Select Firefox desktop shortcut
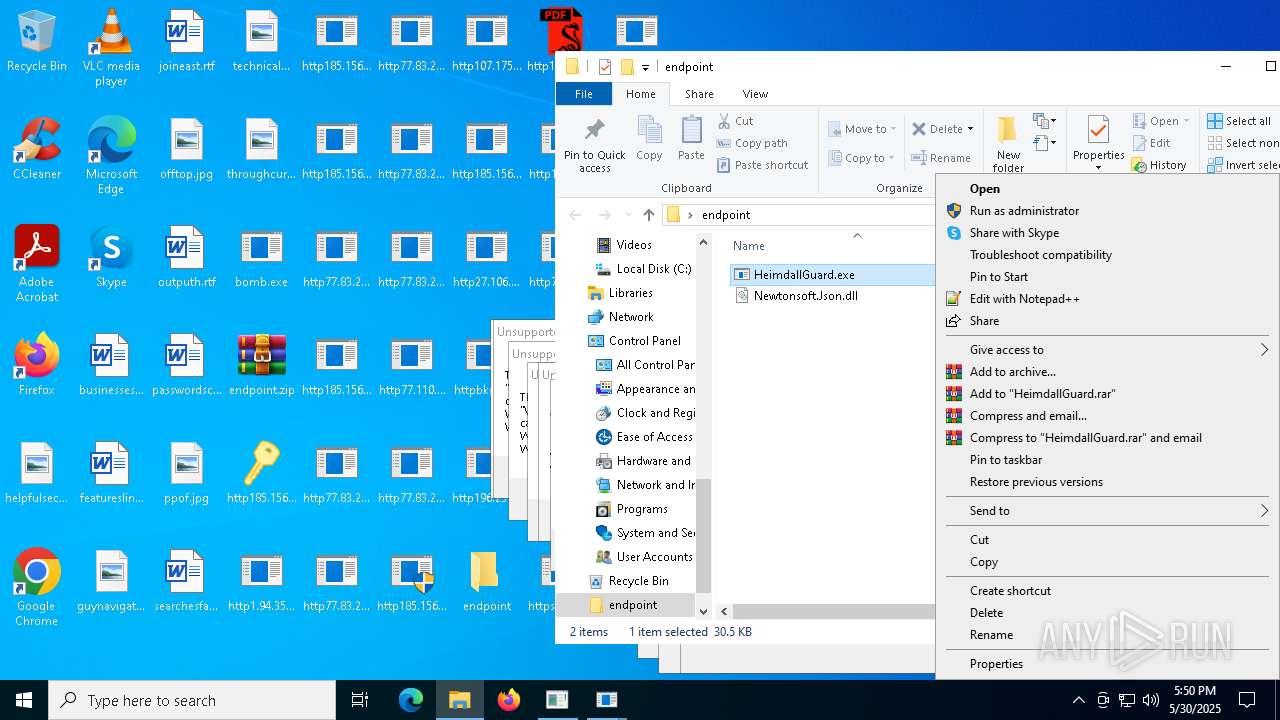 pos(37,366)
